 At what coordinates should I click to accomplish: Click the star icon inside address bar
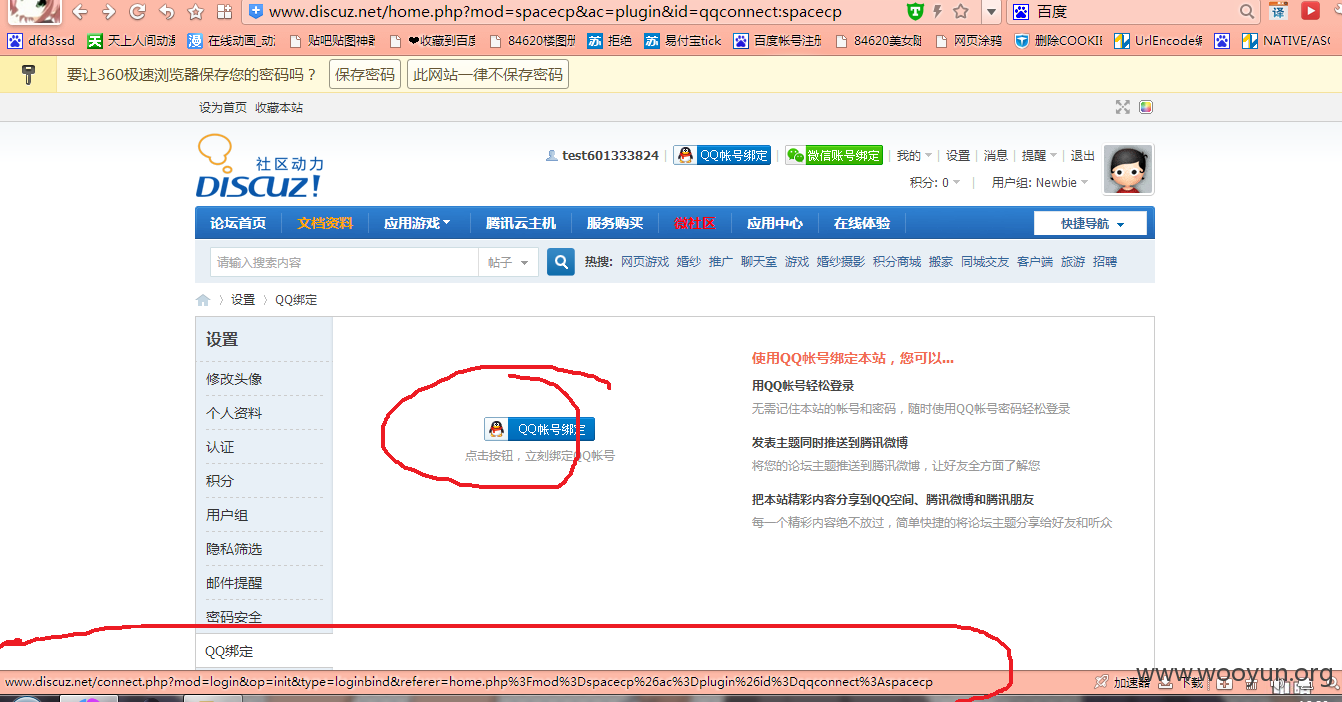pyautogui.click(x=961, y=12)
